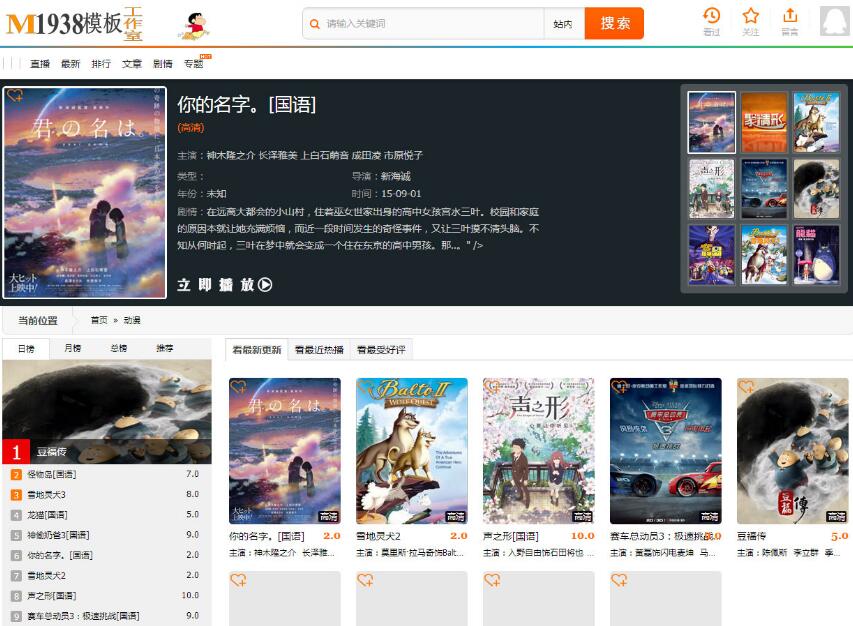Click the heart-plus icon on featured banner poster
This screenshot has width=853, height=626.
pyautogui.click(x=14, y=97)
